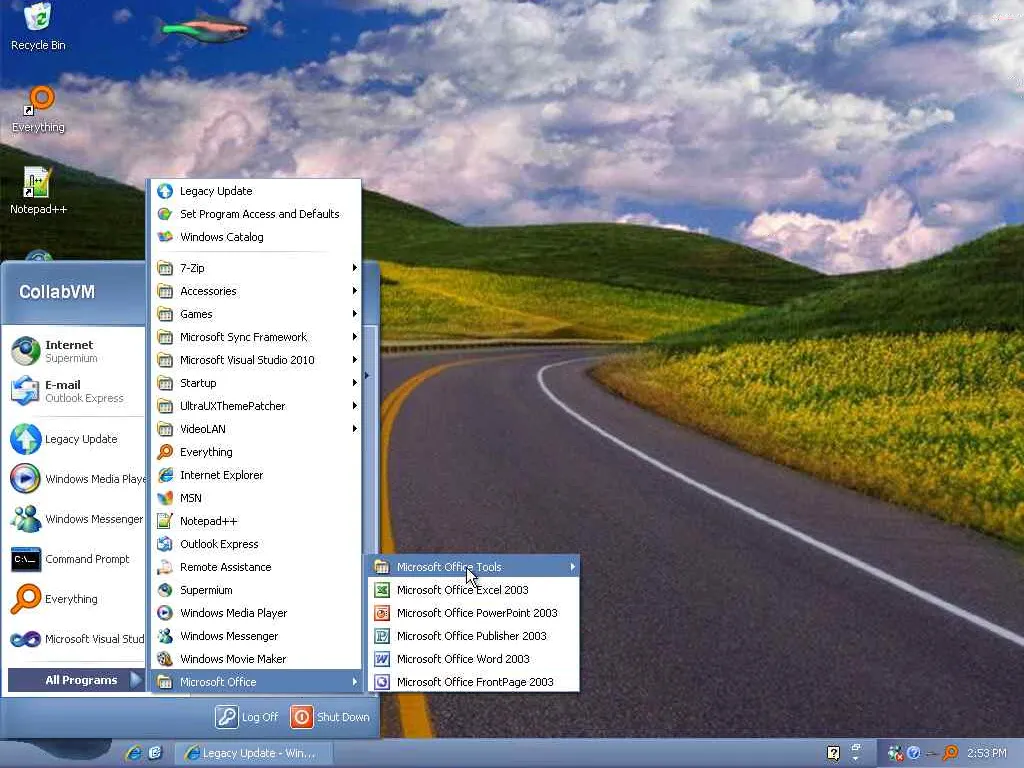This screenshot has height=768, width=1024.
Task: Expand the 7-Zip folder arrow
Action: coord(355,268)
